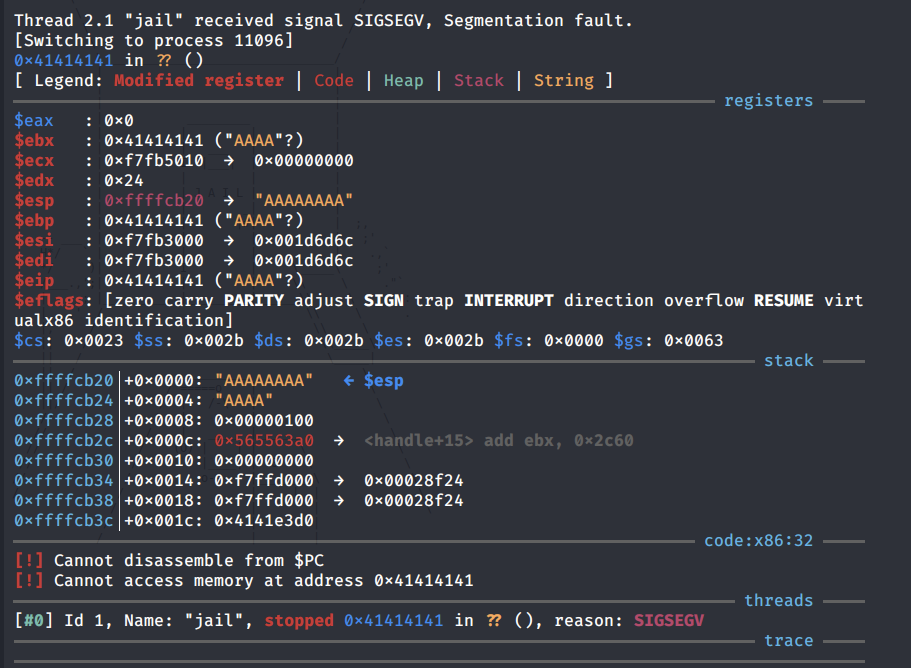911x668 pixels.
Task: Click the $eflags register label
Action: (x=48, y=300)
